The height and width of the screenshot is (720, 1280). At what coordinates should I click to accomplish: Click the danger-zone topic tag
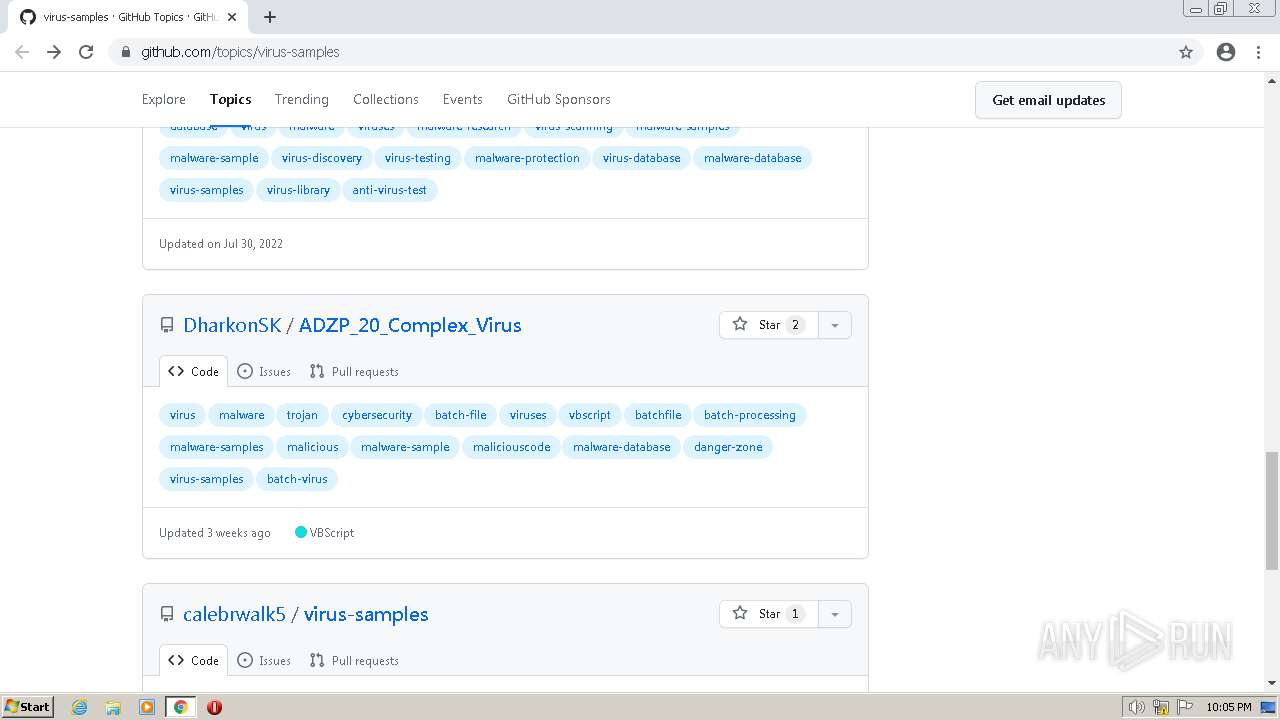[728, 447]
